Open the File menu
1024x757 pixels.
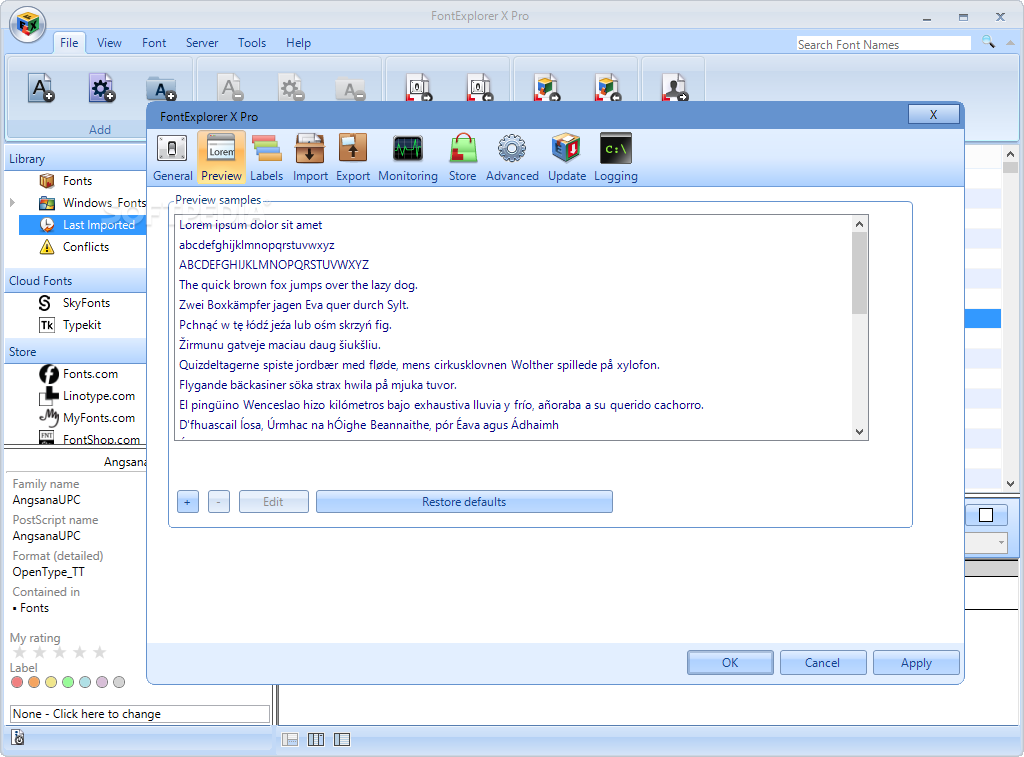[69, 42]
